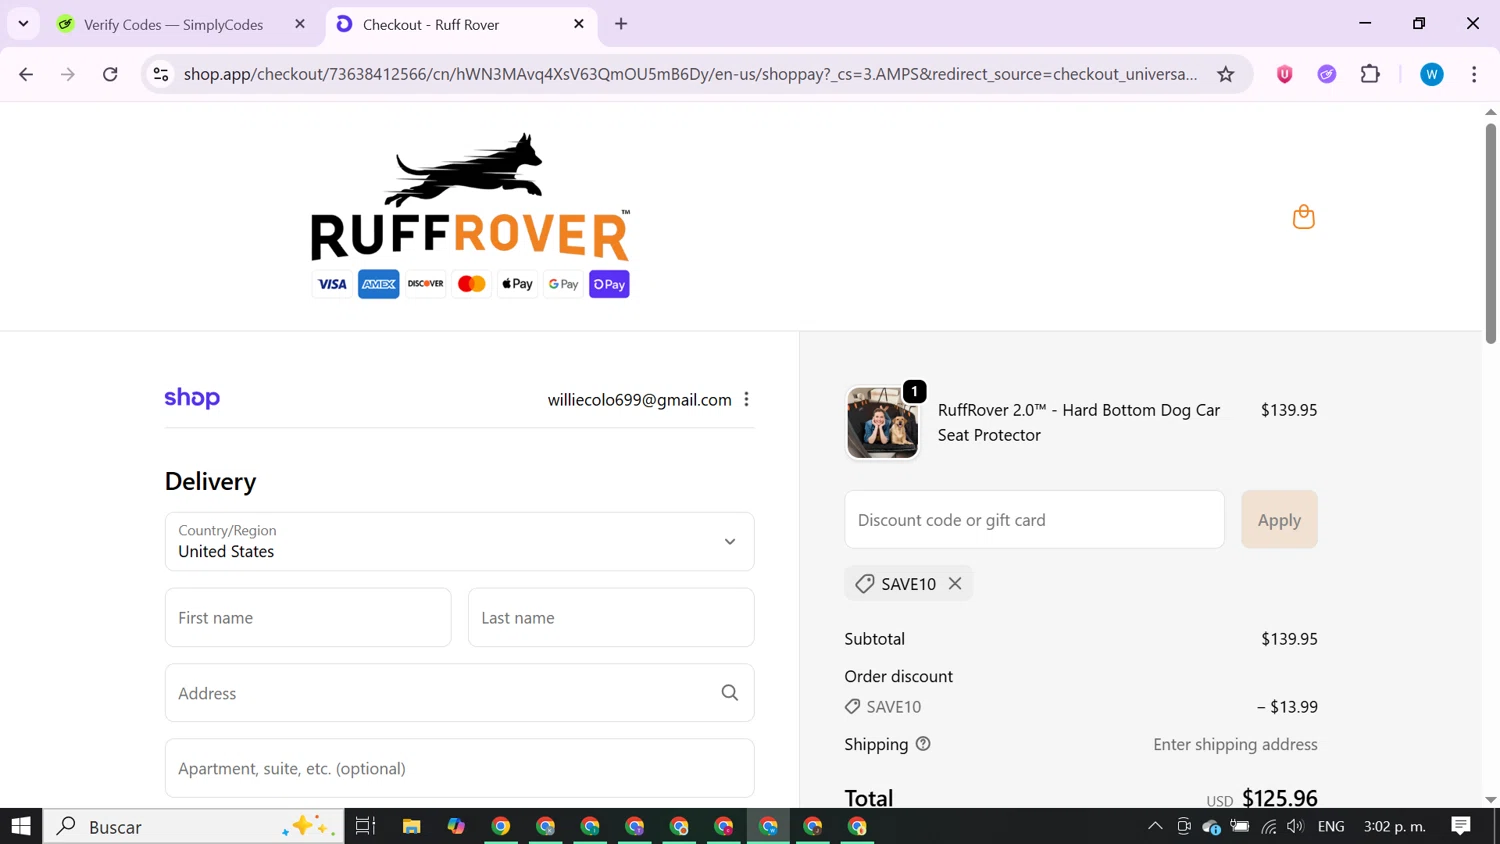Click the Mastercard payment icon

(471, 284)
